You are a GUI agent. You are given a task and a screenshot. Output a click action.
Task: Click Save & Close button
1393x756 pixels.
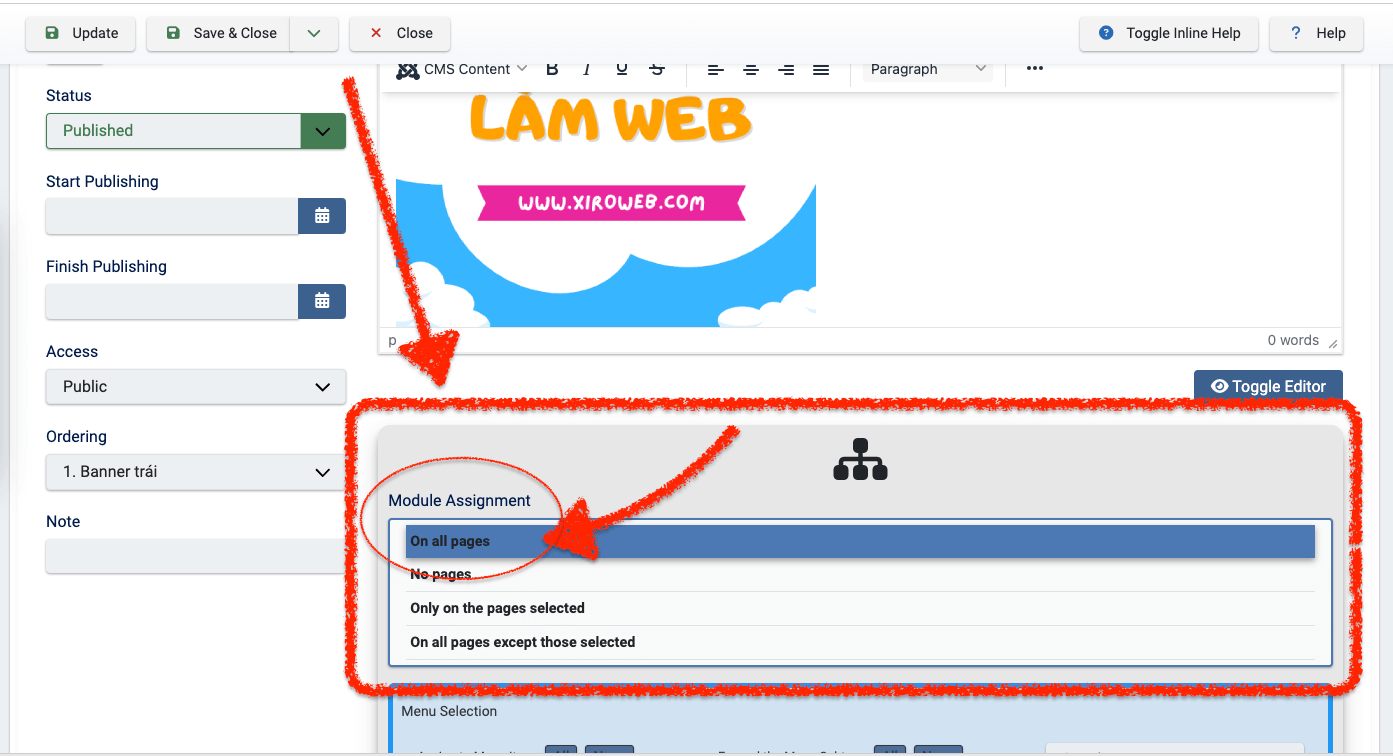point(219,33)
